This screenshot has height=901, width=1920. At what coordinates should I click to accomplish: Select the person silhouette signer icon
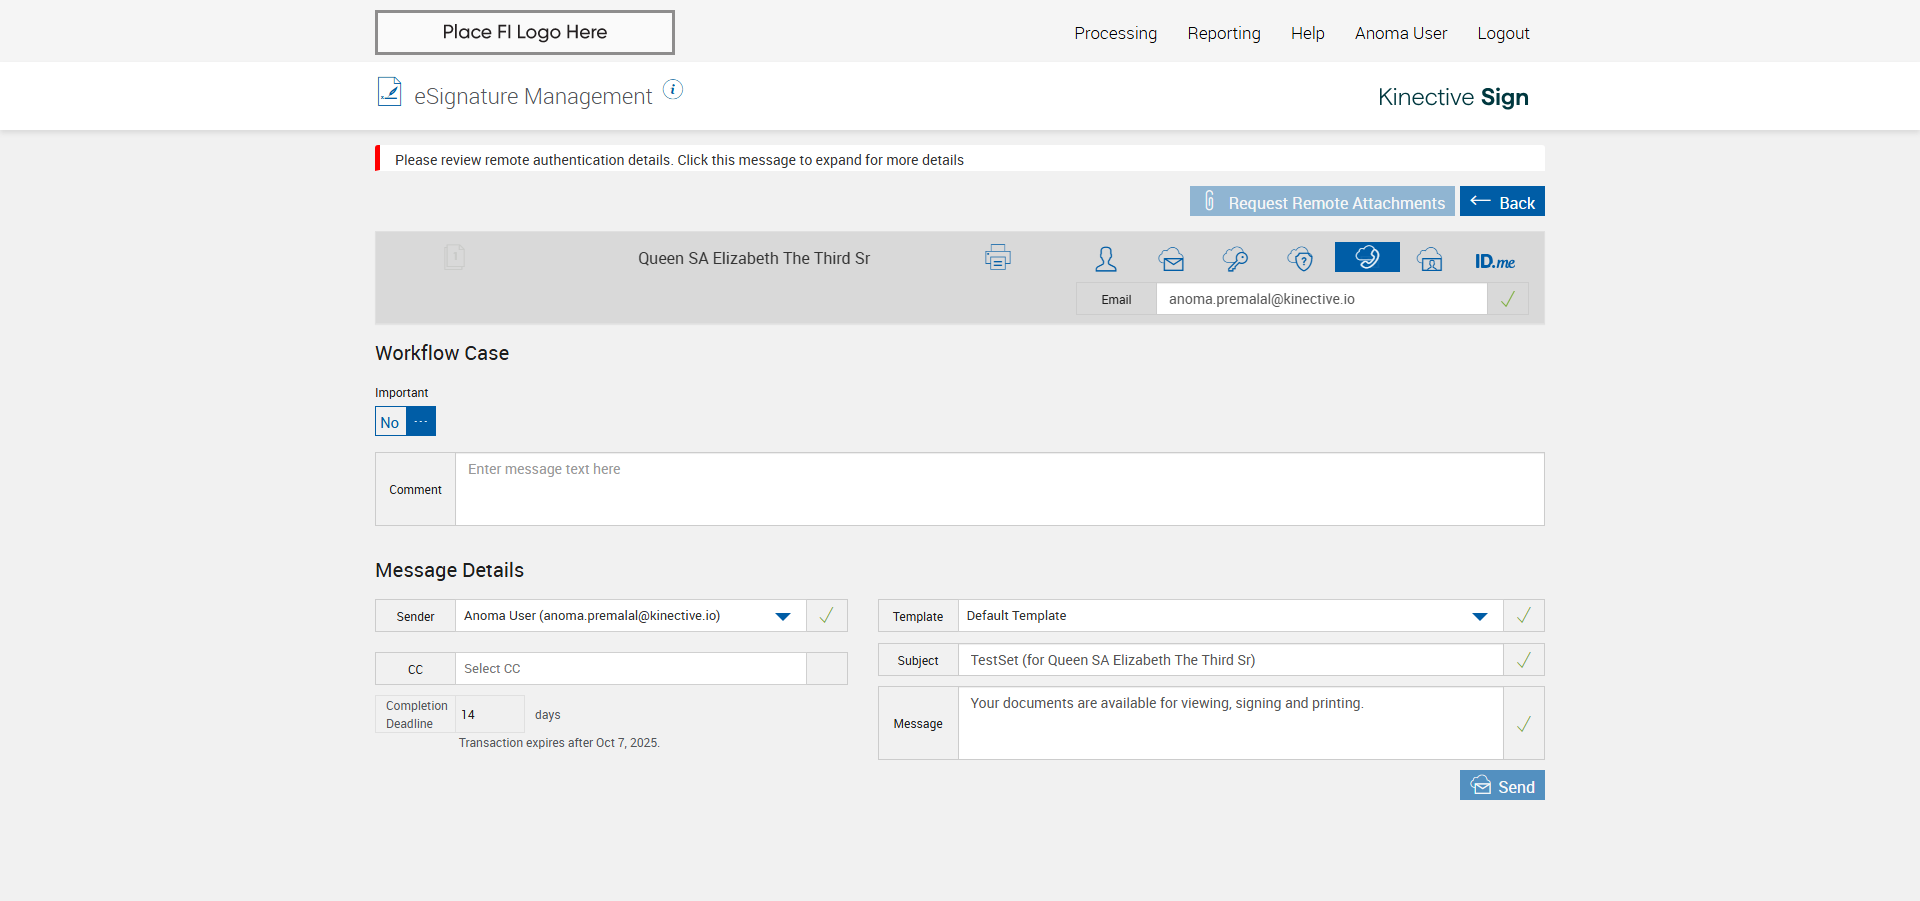pyautogui.click(x=1105, y=259)
